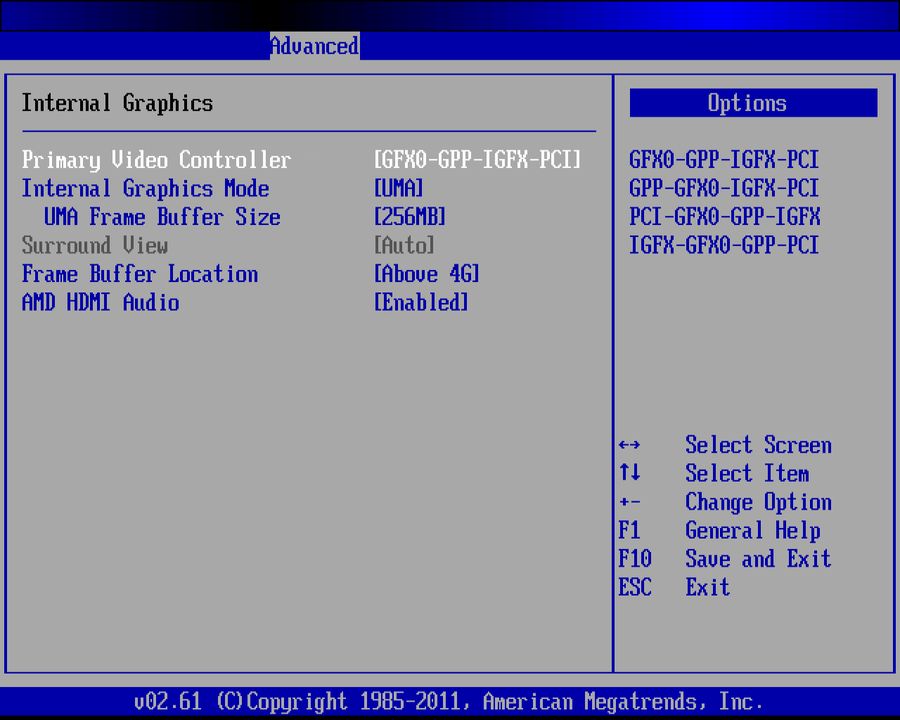Click General Help legend text
Image resolution: width=900 pixels, height=720 pixels.
tap(752, 531)
